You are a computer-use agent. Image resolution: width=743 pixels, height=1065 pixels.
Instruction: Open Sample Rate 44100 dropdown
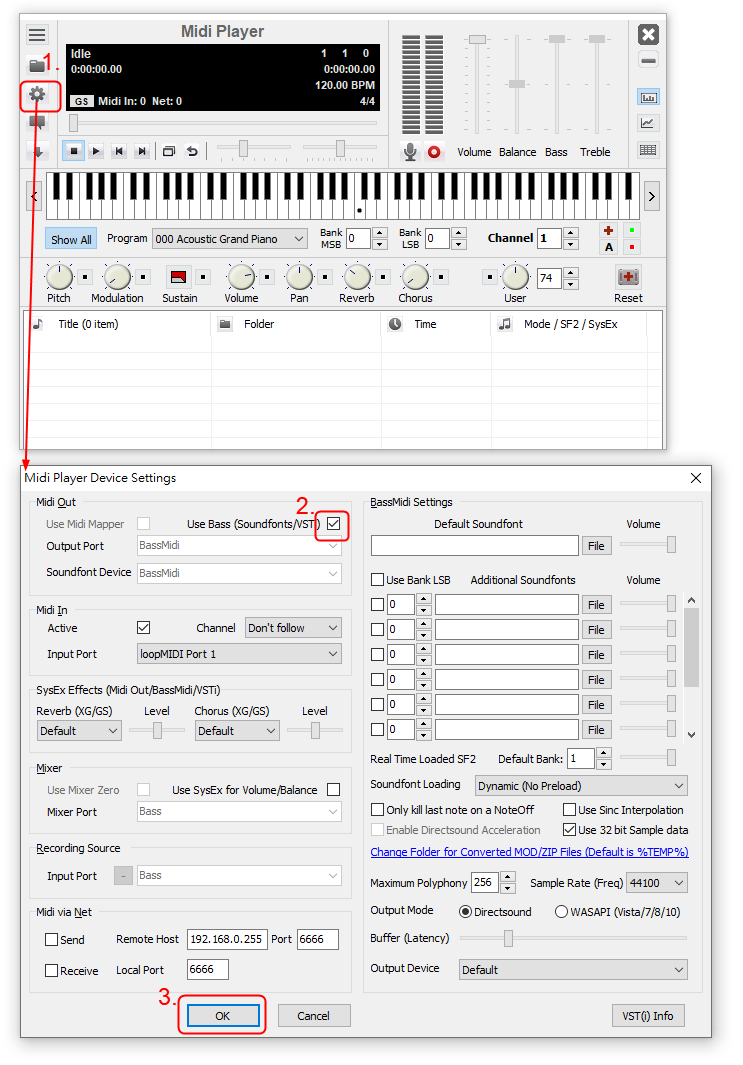tap(656, 883)
